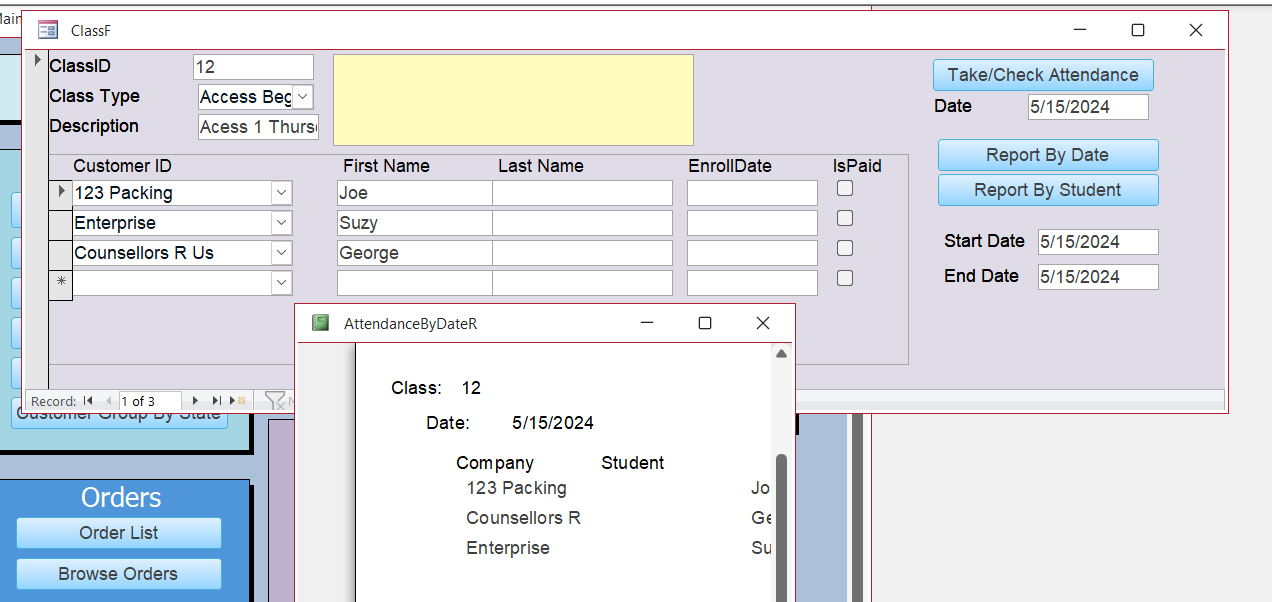Click the new row asterisk selector
The width and height of the screenshot is (1272, 602).
pos(61,283)
